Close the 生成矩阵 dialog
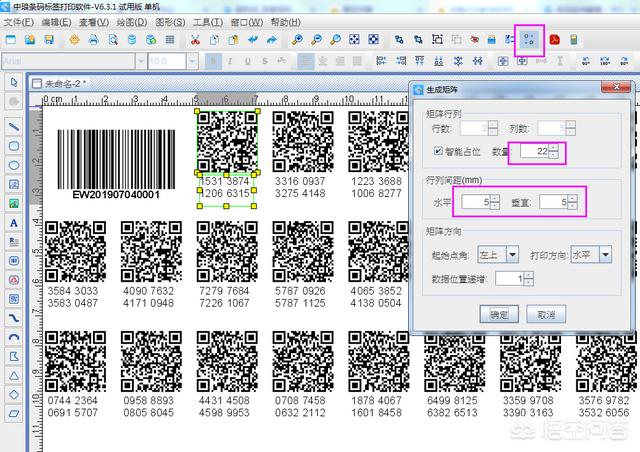Screen dimensions: 640x452 pos(616,87)
